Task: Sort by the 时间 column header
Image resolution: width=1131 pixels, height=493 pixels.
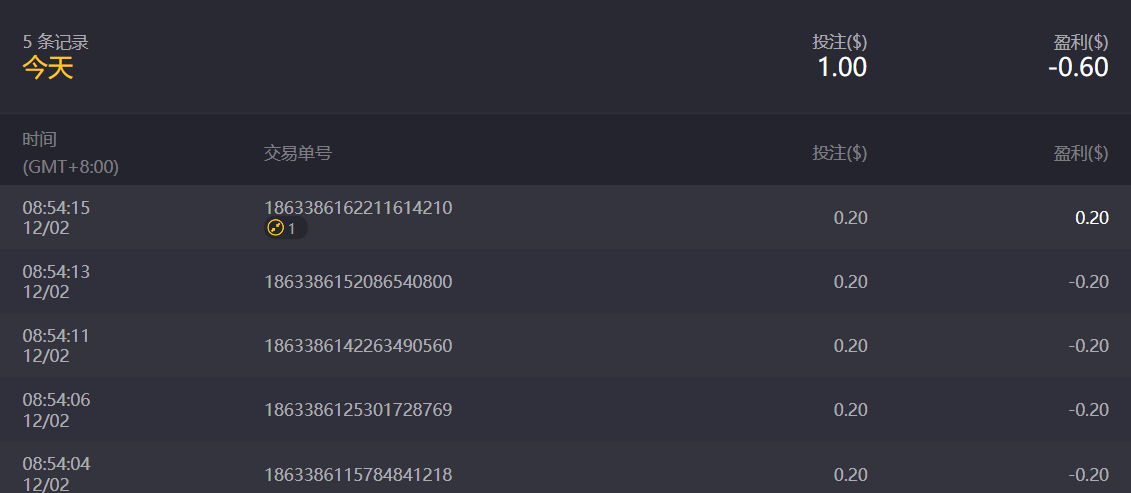Action: pos(40,140)
